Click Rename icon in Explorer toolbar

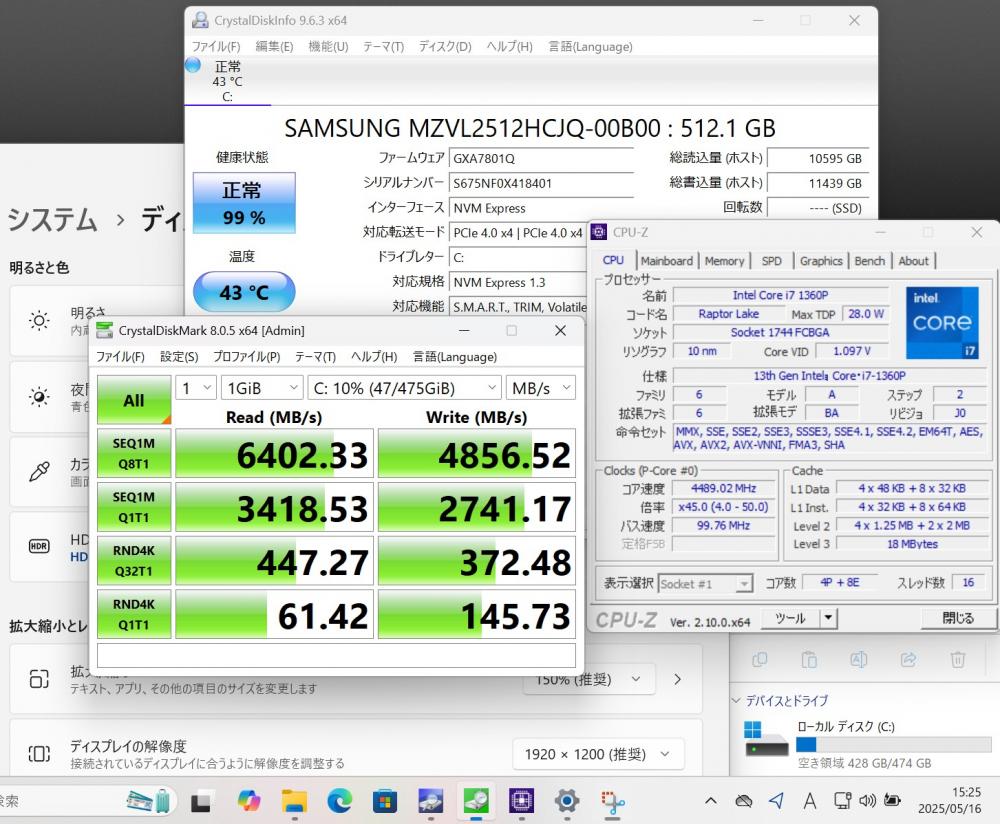coord(858,660)
